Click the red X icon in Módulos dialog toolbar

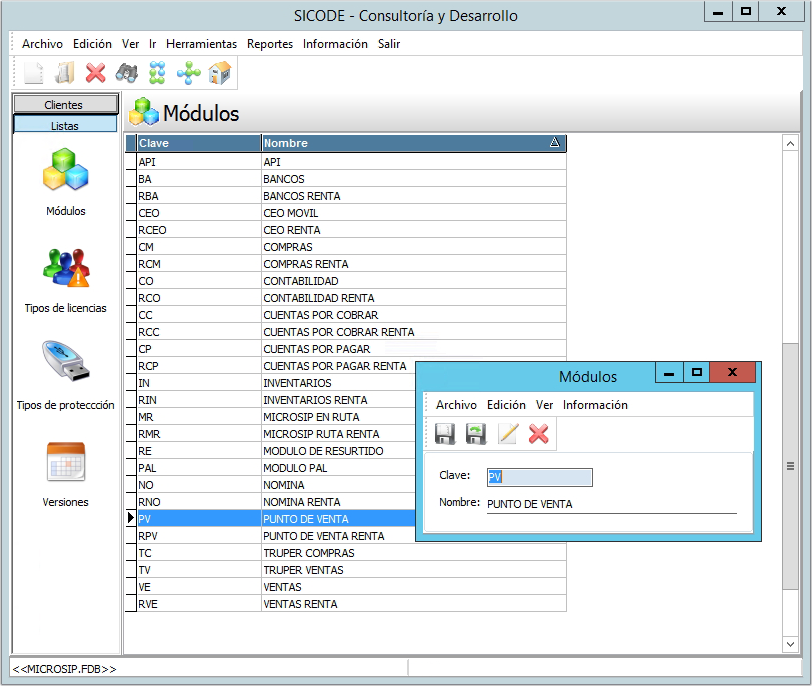[x=539, y=434]
